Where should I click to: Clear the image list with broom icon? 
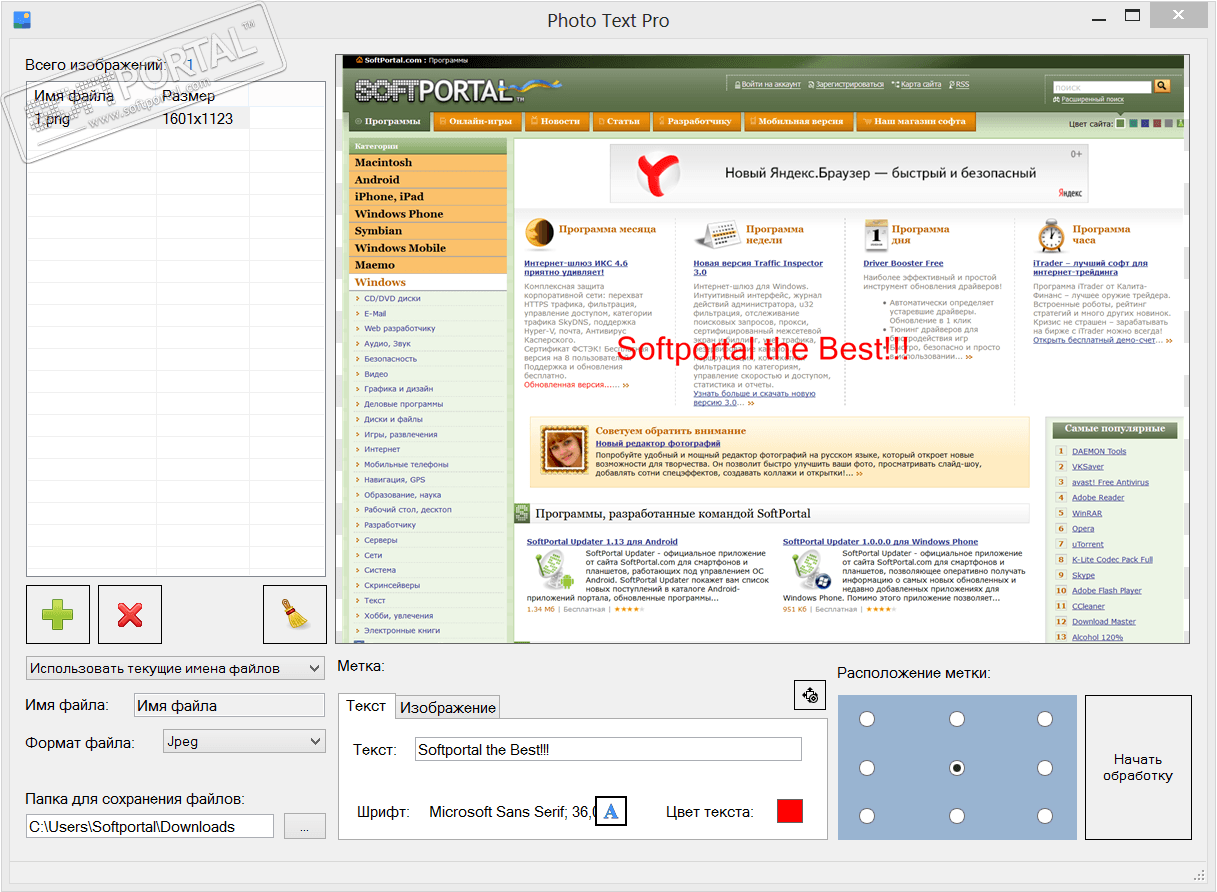coord(295,614)
